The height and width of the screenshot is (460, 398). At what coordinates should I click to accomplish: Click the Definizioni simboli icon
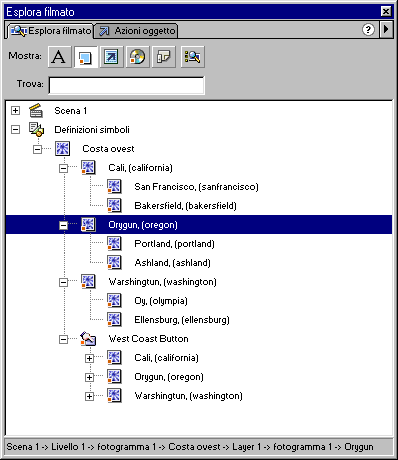pos(36,129)
